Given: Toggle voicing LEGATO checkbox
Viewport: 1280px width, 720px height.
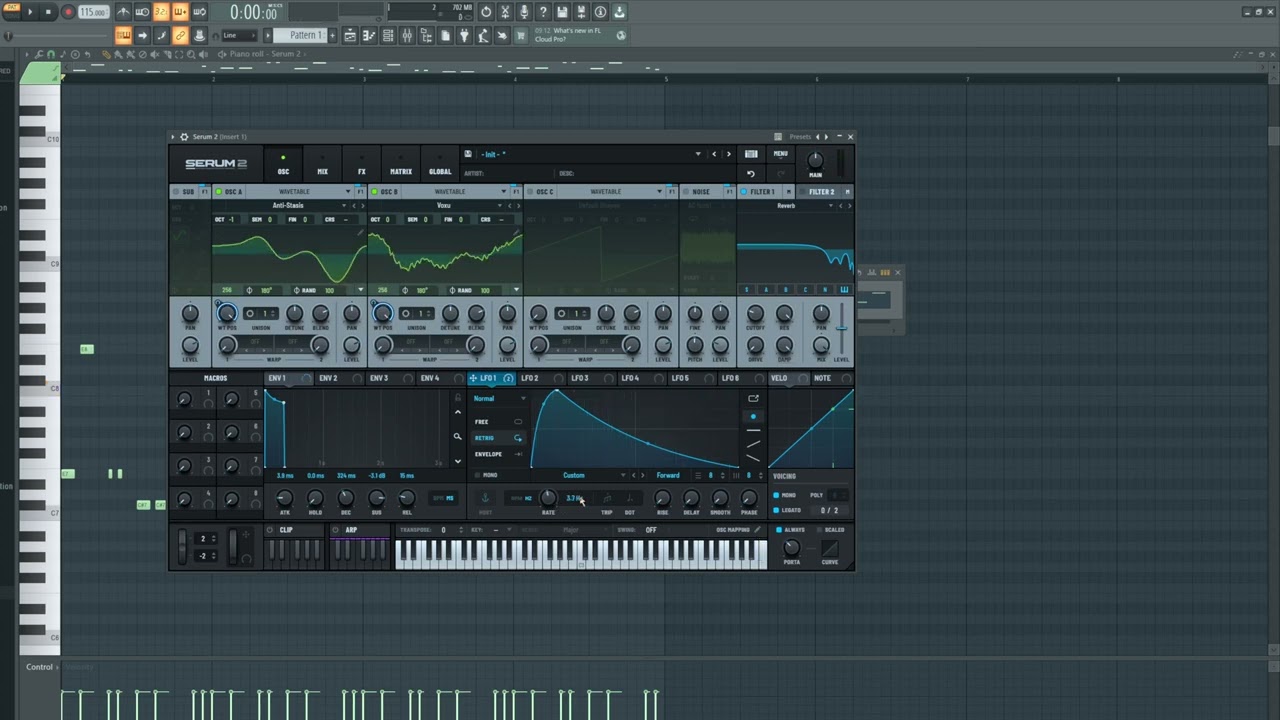Looking at the screenshot, I should 777,510.
